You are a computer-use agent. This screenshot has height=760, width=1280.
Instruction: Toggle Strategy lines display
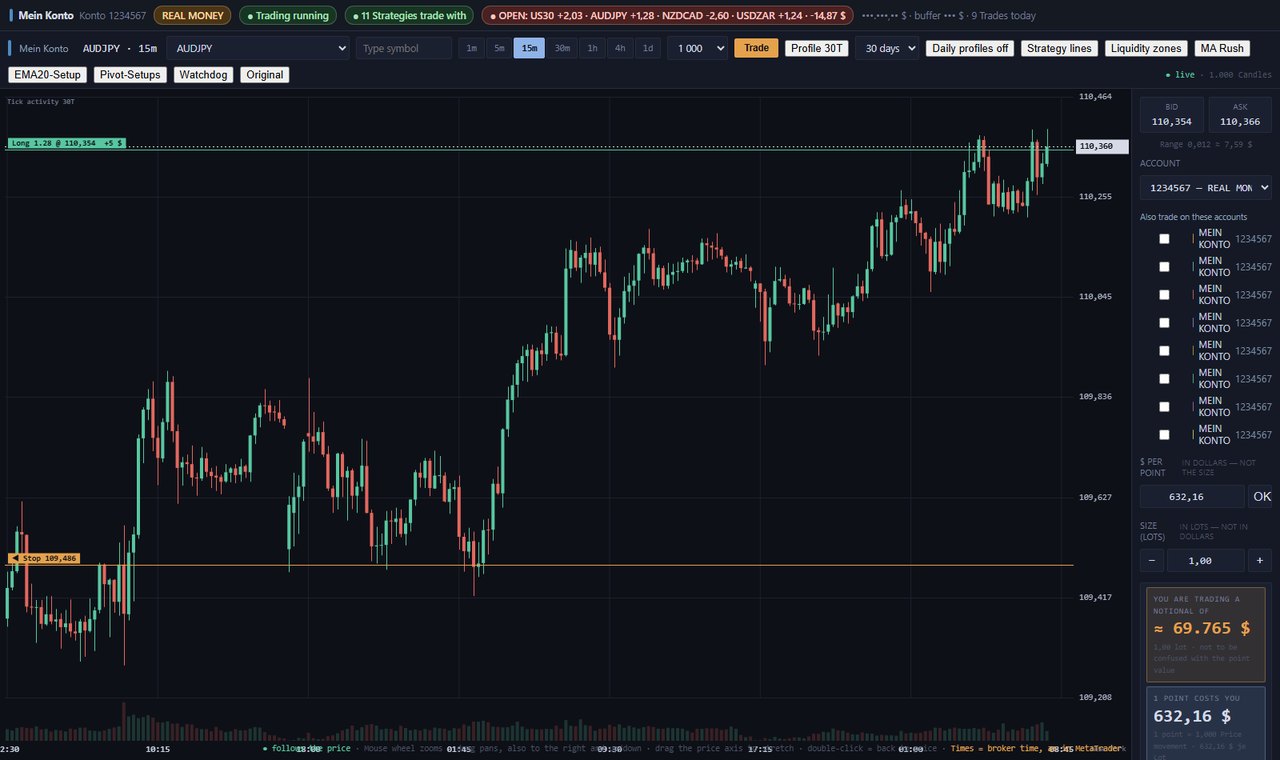click(x=1059, y=48)
